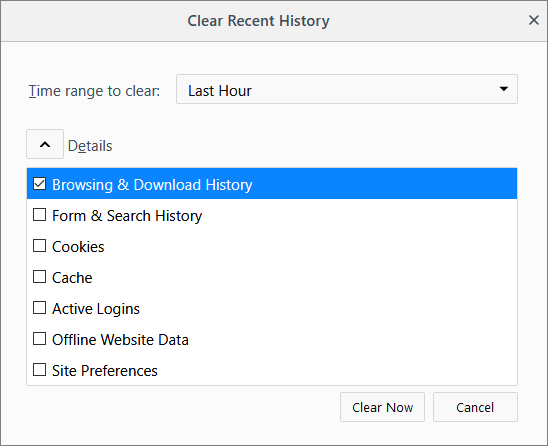Select the Browsing & Download History row
Image resolution: width=548 pixels, height=446 pixels.
coord(272,184)
